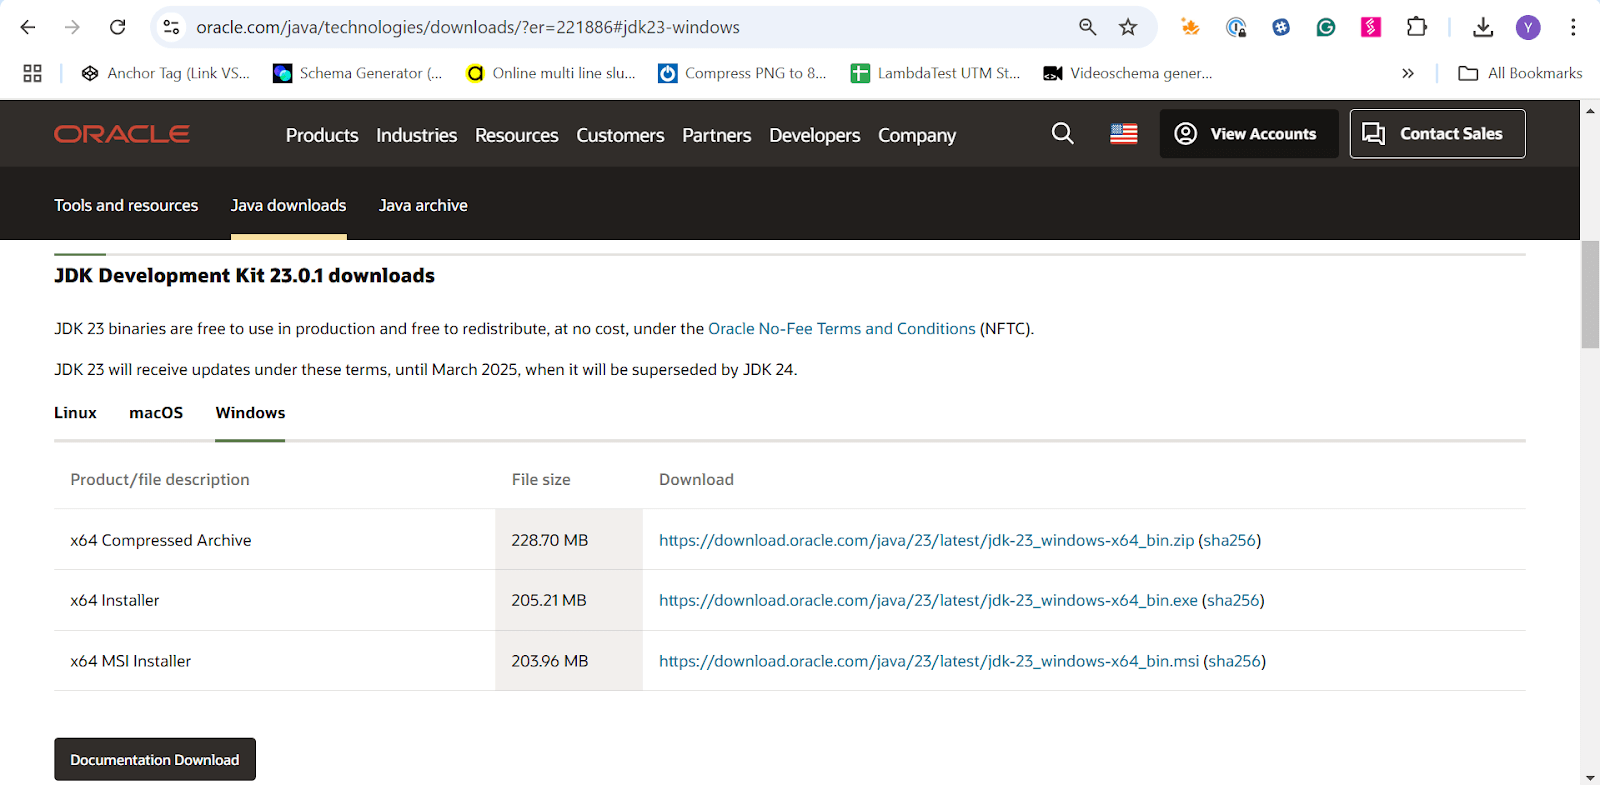
Task: Open the orange bird extension icon
Action: coord(1190,27)
